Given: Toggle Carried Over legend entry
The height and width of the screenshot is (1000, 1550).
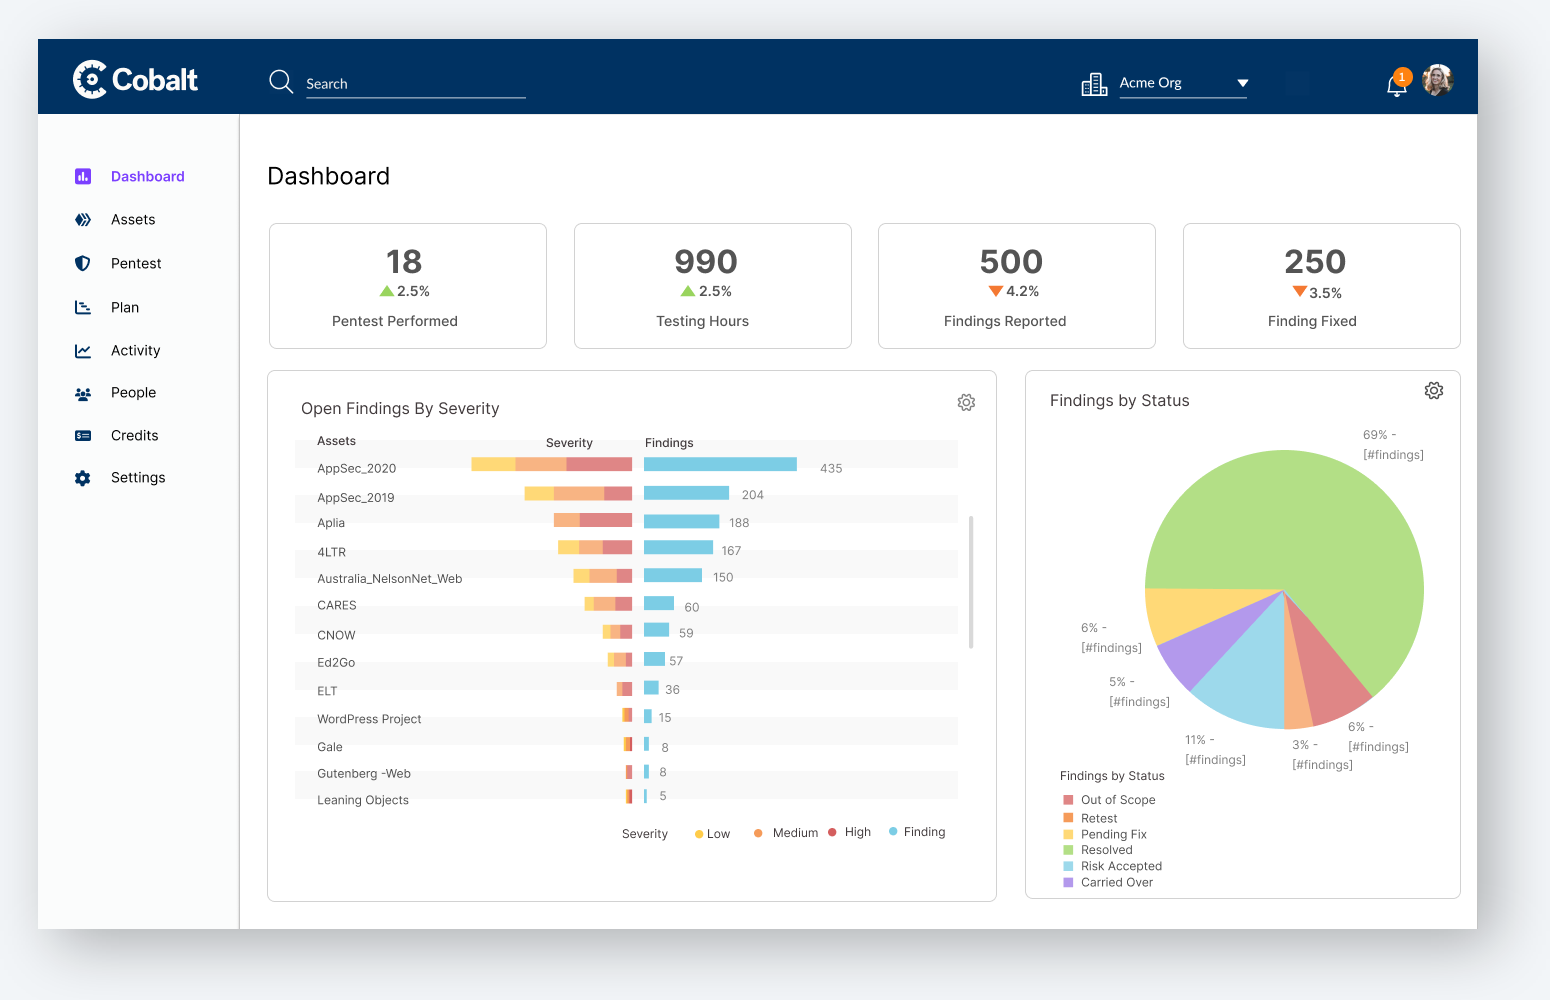Looking at the screenshot, I should (x=1108, y=882).
